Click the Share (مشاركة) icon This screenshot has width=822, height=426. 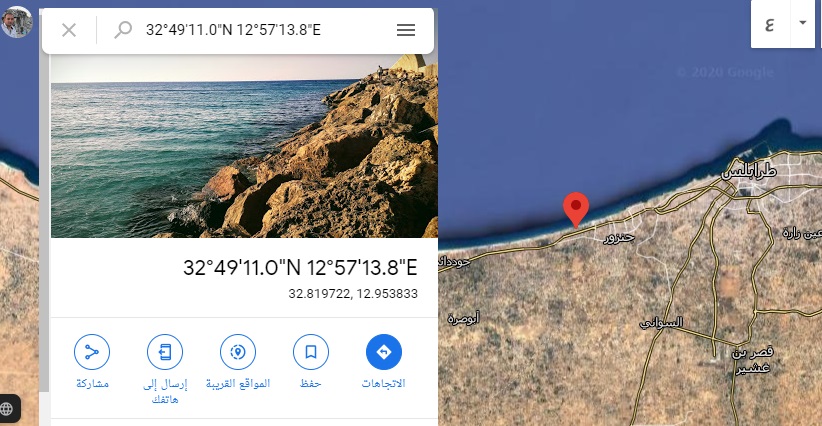click(x=92, y=352)
